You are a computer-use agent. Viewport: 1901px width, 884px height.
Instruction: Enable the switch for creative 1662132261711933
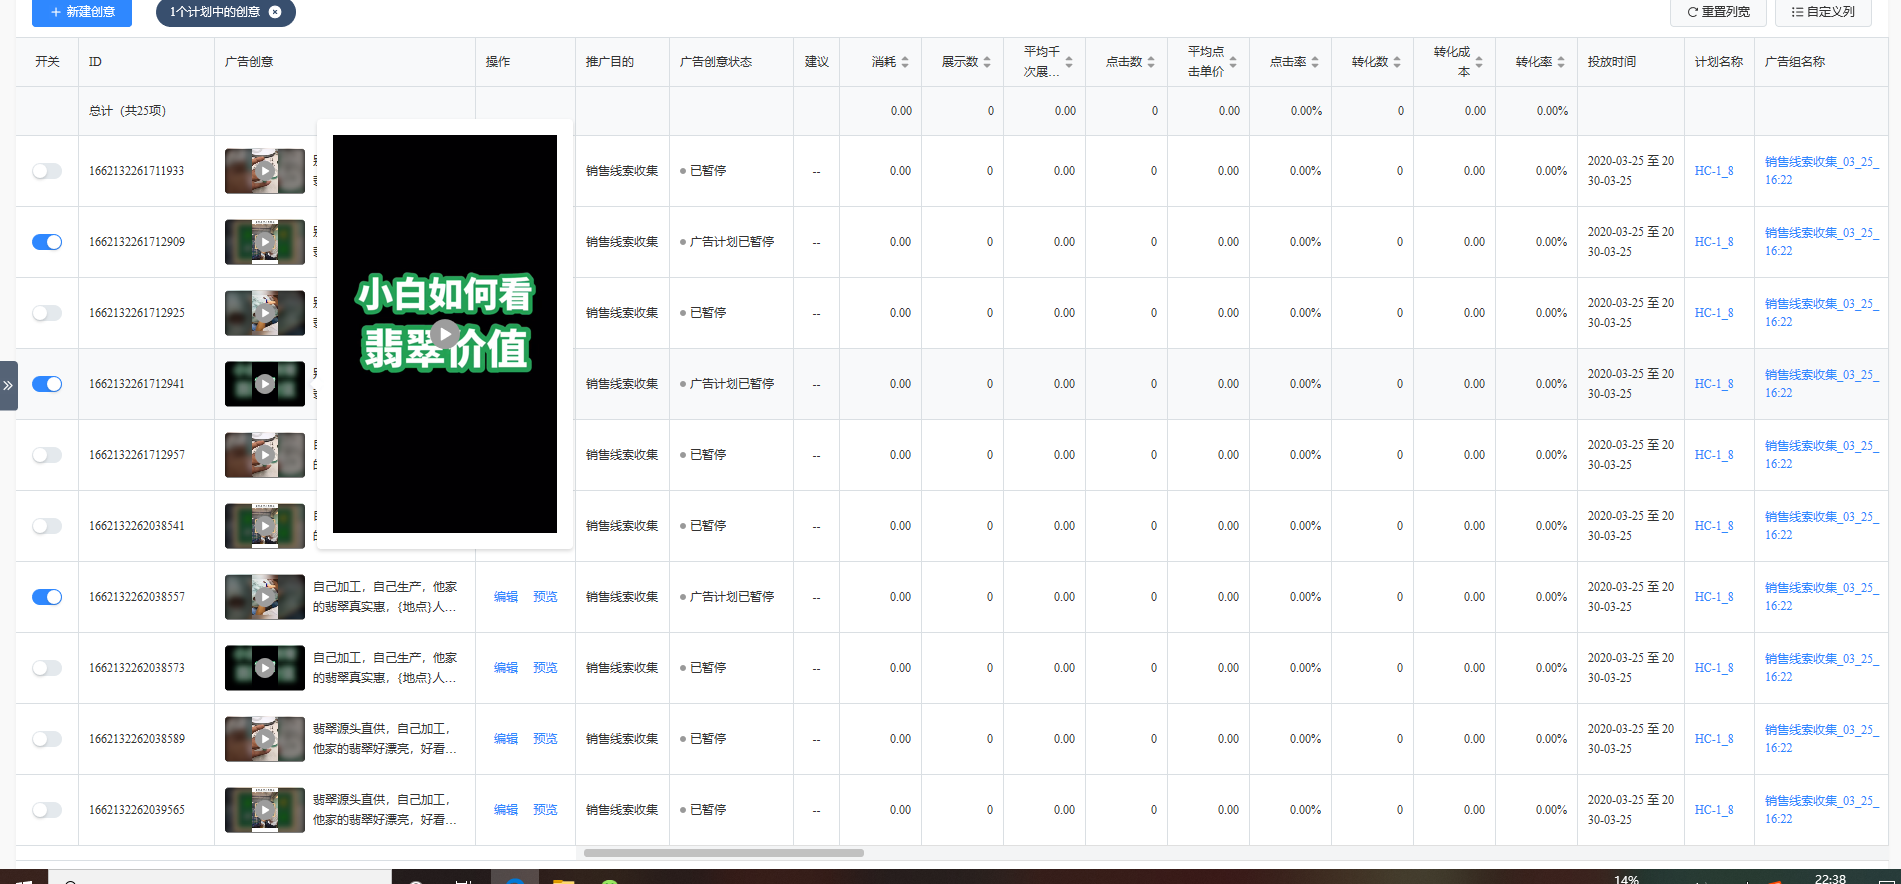click(47, 171)
